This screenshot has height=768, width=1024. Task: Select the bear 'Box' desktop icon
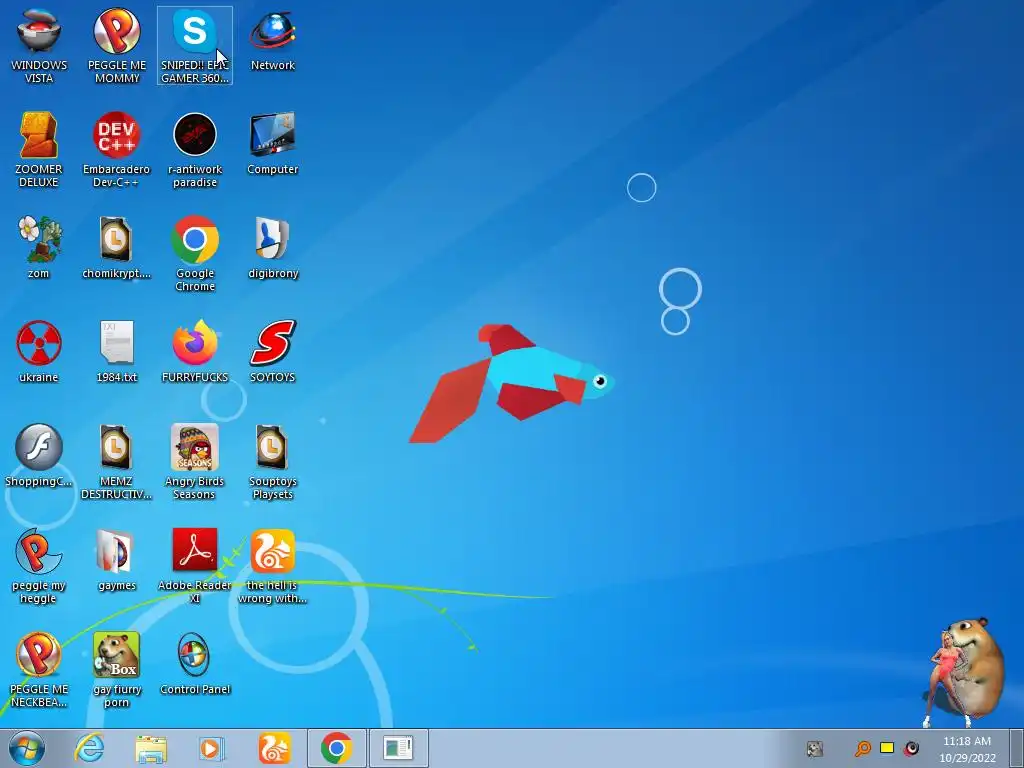click(x=117, y=671)
